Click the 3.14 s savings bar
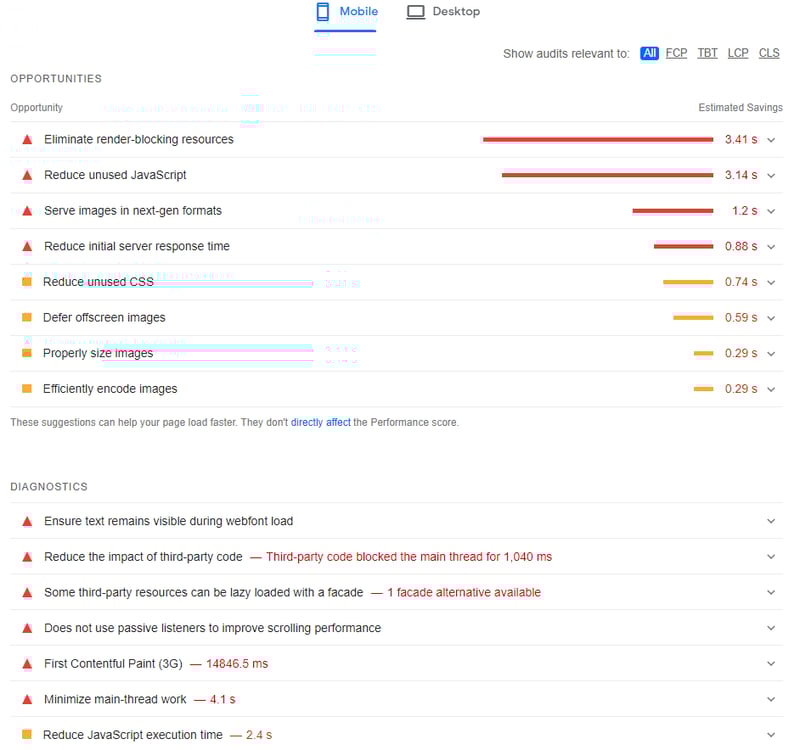800x750 pixels. 608,175
